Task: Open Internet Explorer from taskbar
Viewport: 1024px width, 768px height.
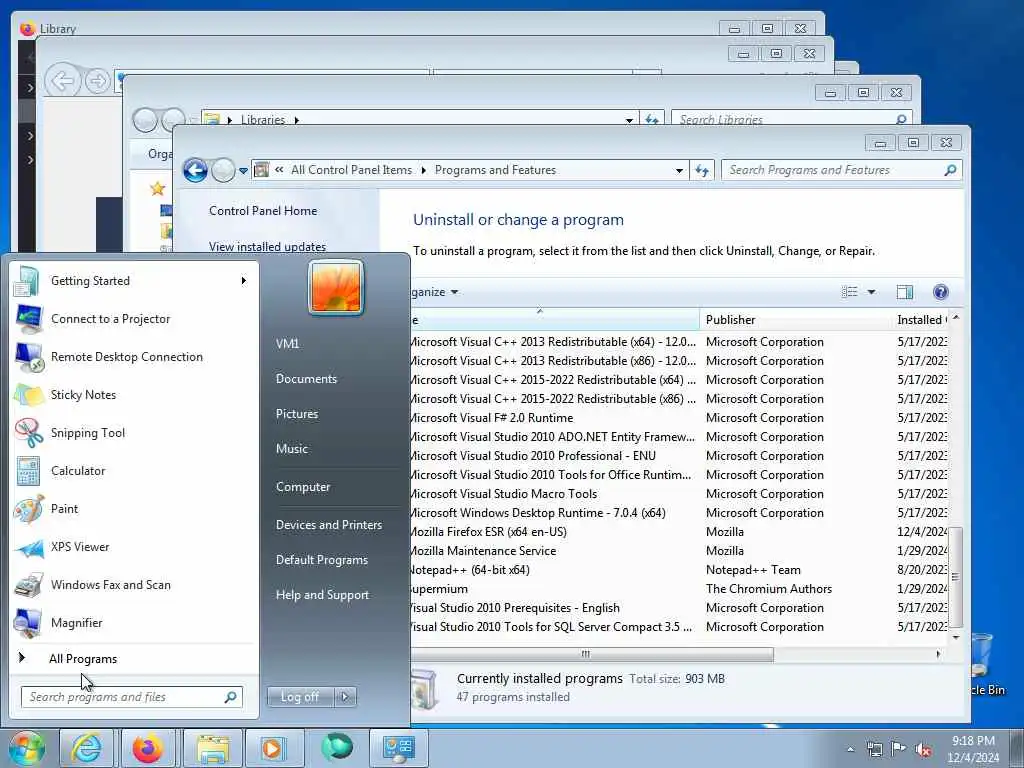Action: (x=86, y=748)
